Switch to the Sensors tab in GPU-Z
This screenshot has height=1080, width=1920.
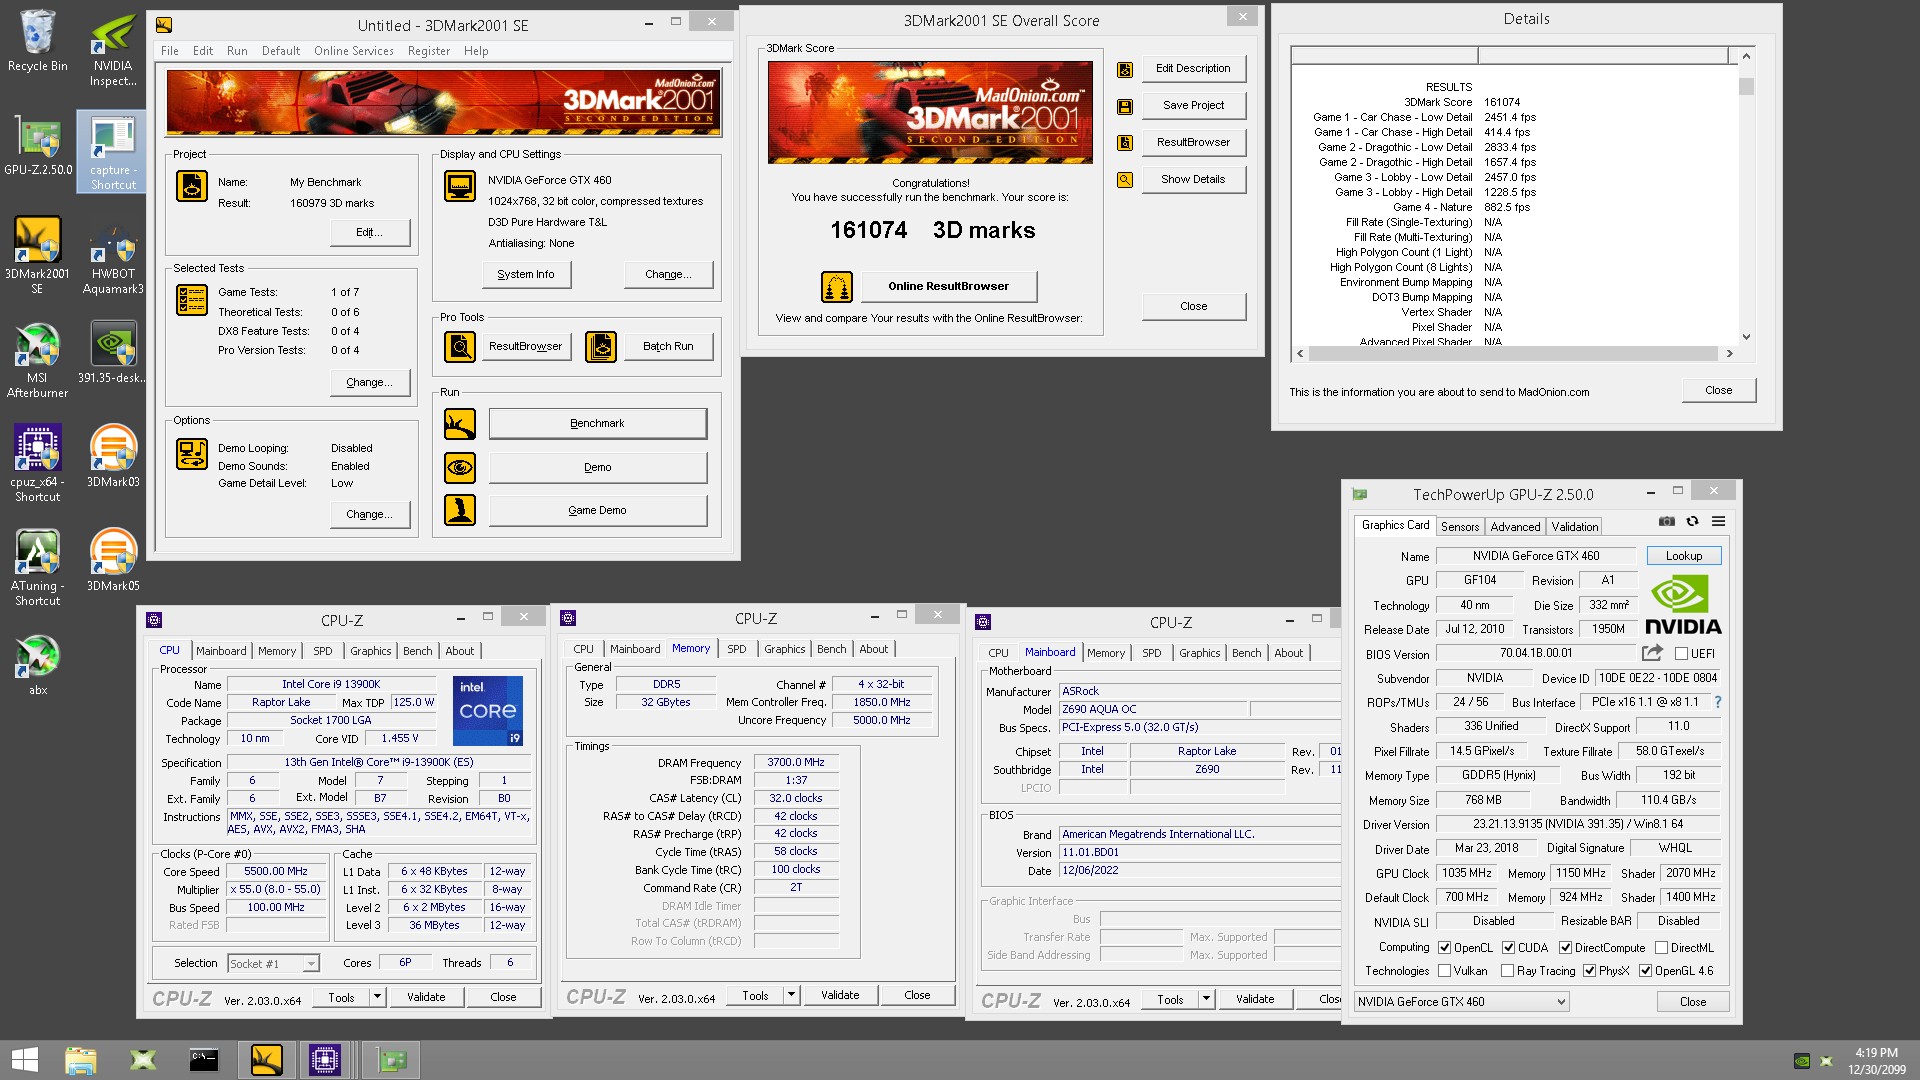1460,526
